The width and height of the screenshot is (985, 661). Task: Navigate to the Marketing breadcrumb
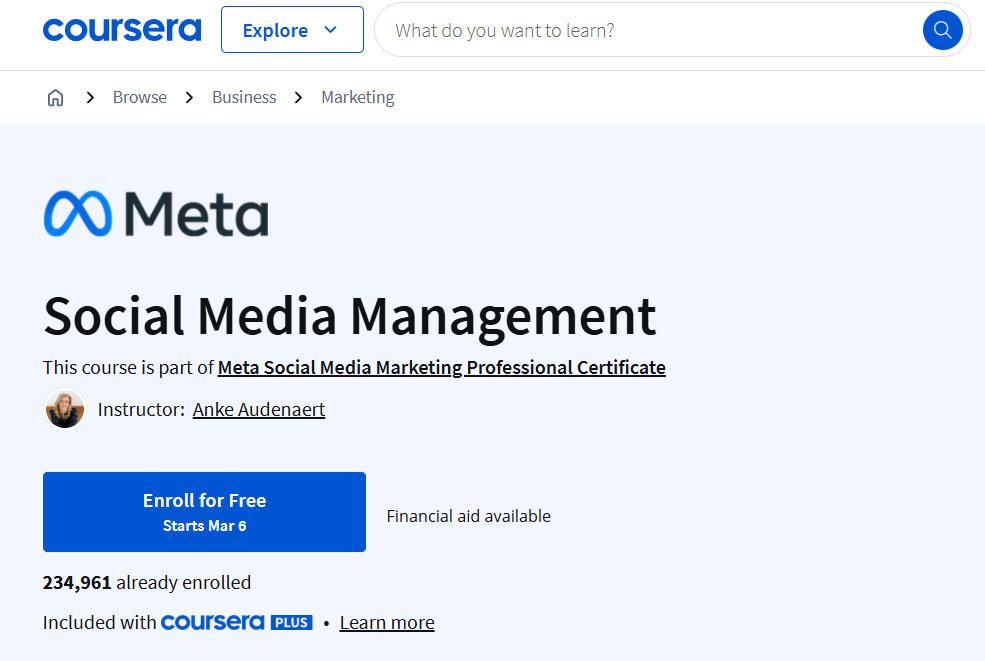(357, 97)
